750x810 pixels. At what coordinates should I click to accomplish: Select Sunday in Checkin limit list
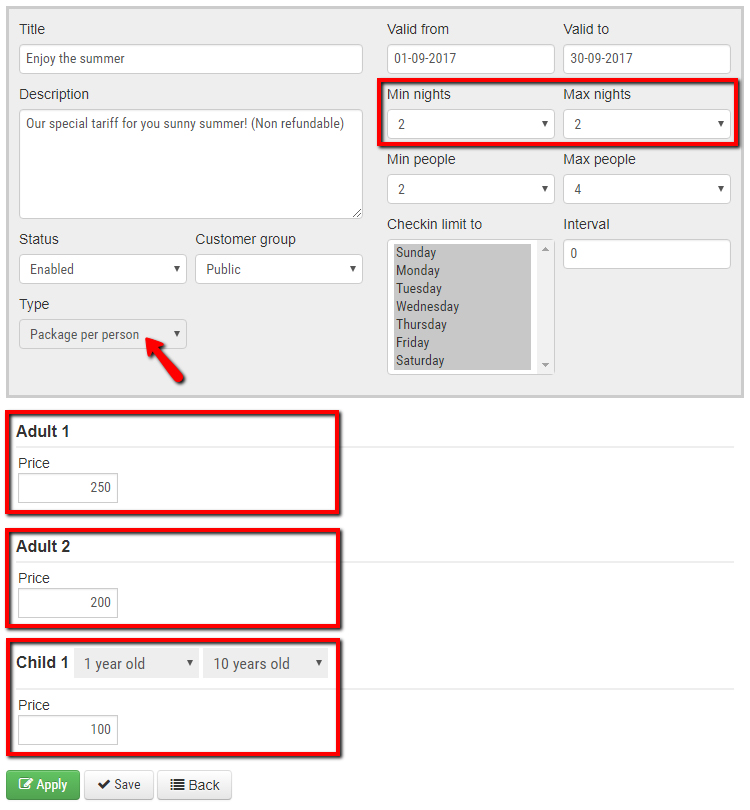tap(416, 253)
